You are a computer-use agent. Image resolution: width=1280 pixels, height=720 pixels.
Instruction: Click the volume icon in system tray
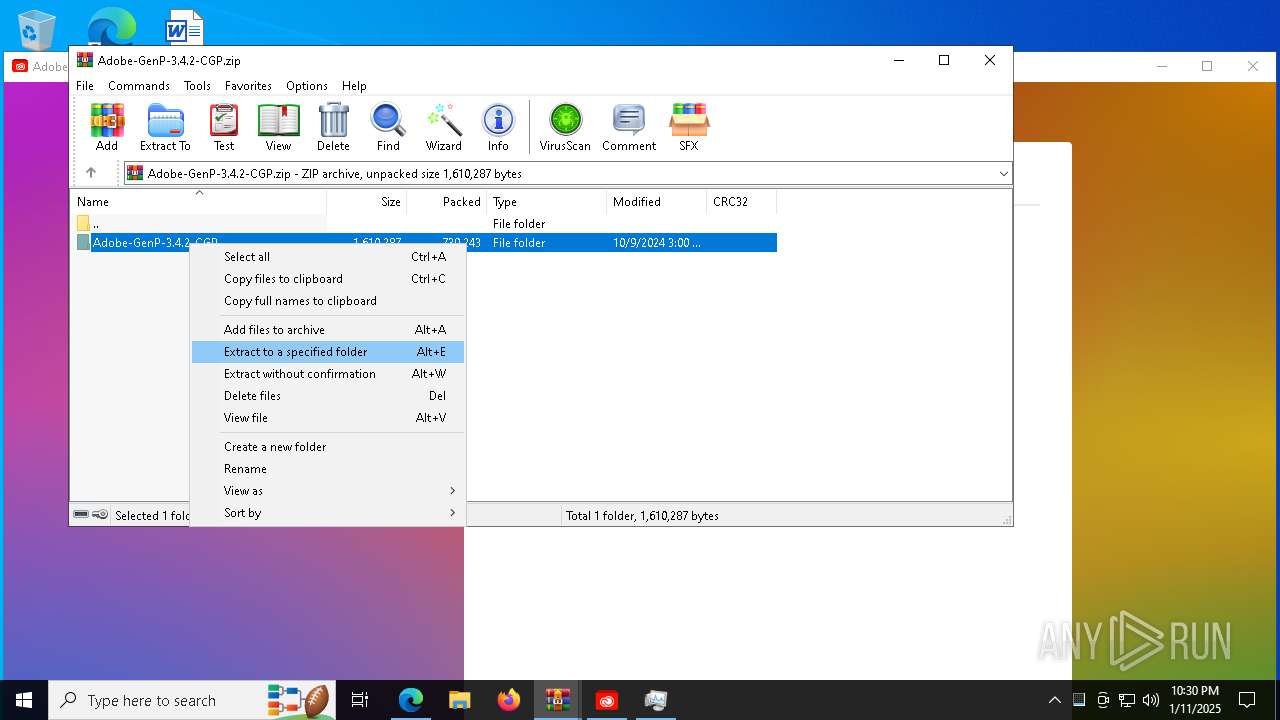1150,700
